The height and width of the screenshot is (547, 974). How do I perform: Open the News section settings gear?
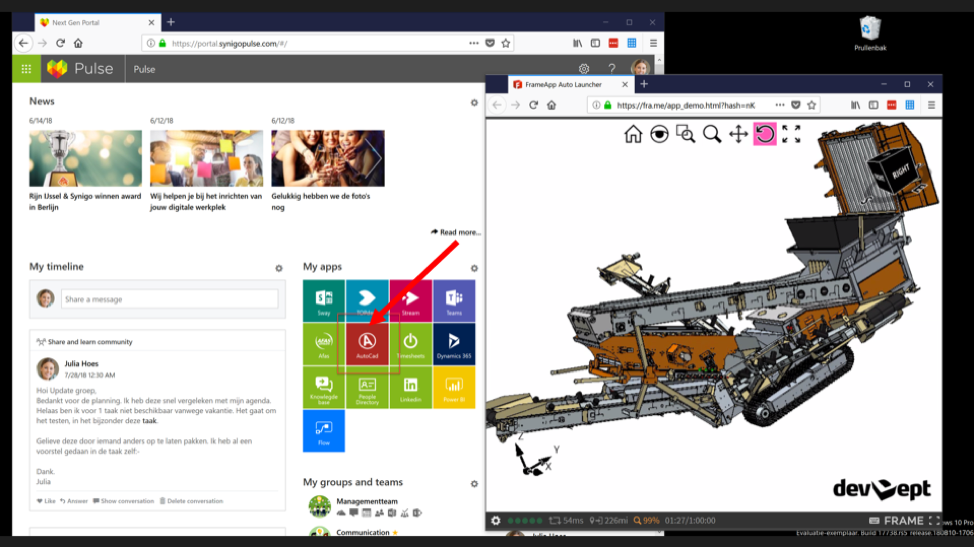(474, 102)
